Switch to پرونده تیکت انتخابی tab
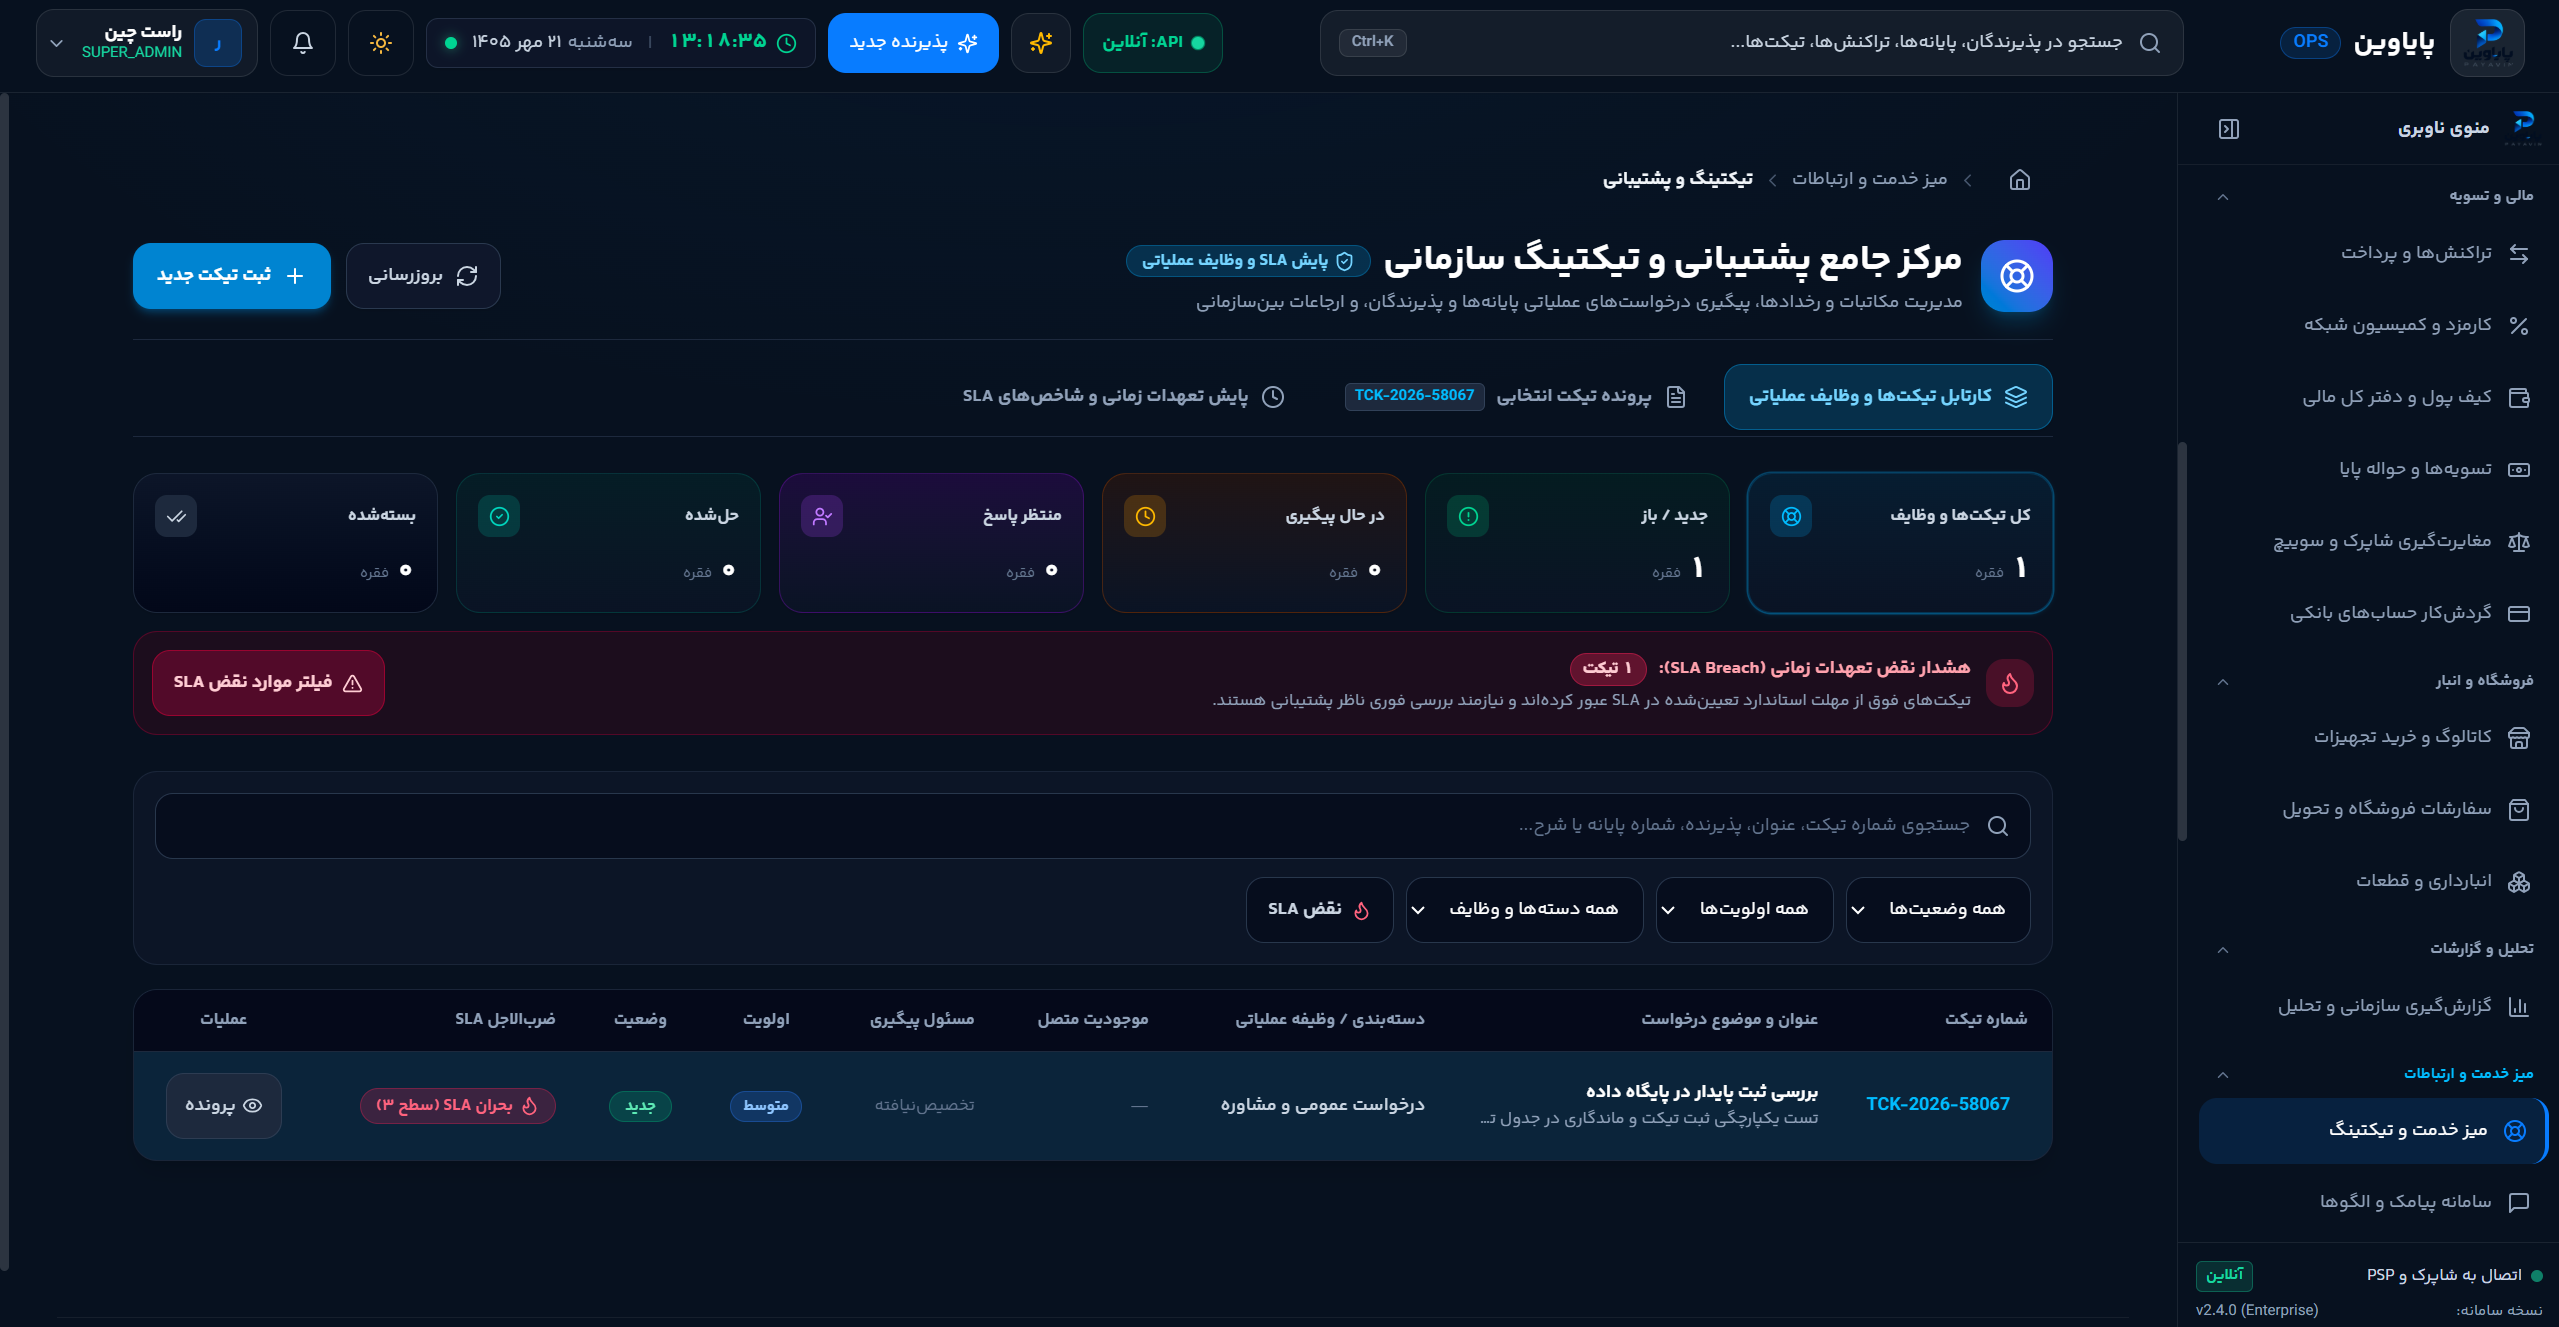The height and width of the screenshot is (1327, 2559). pos(1516,397)
